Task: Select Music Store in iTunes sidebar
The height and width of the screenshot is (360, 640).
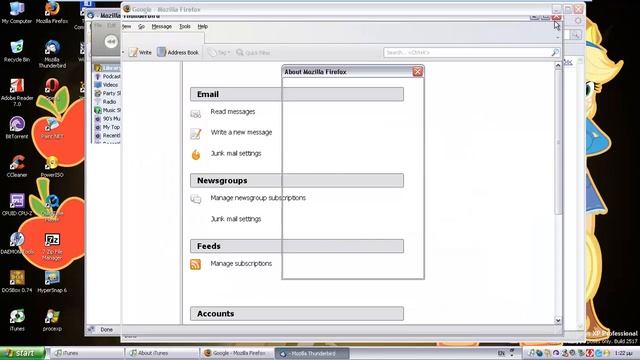Action: point(107,110)
